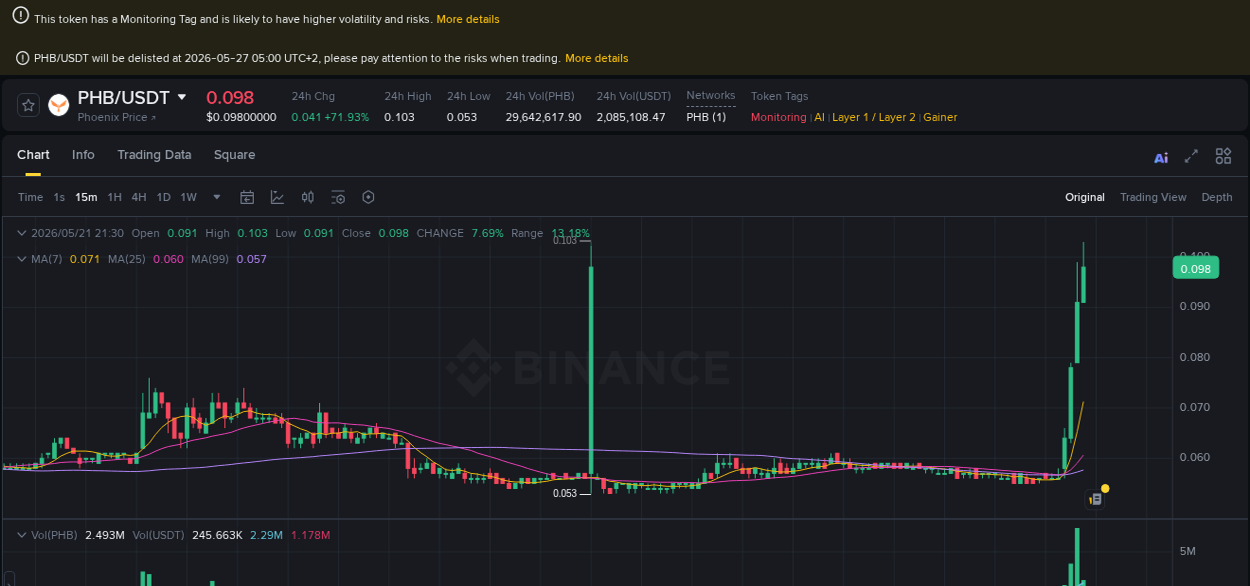Select the 4H interval
1250x586 pixels.
[x=139, y=197]
